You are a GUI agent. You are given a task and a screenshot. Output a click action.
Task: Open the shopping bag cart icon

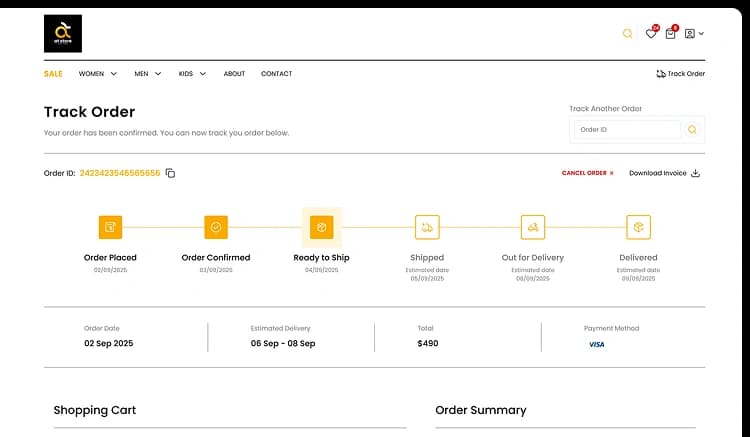pyautogui.click(x=671, y=33)
